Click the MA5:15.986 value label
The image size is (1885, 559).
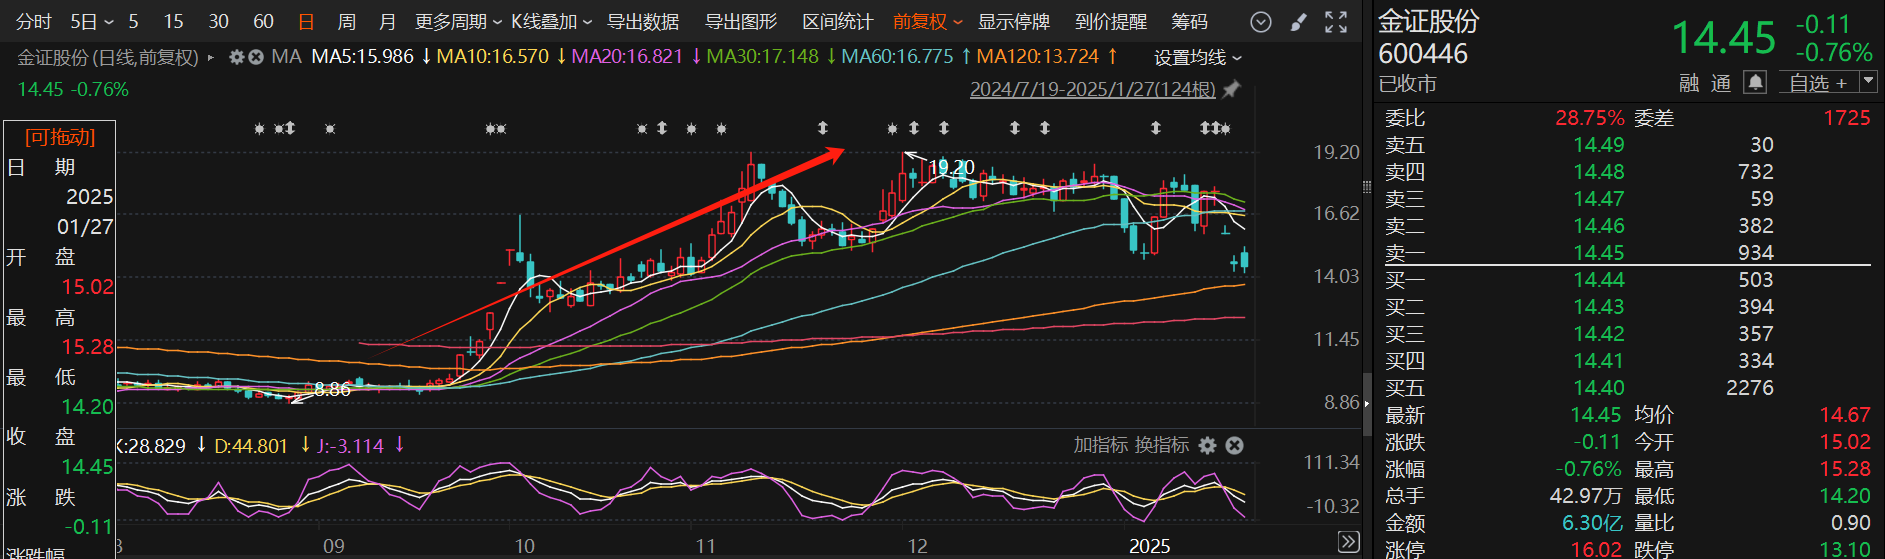362,57
